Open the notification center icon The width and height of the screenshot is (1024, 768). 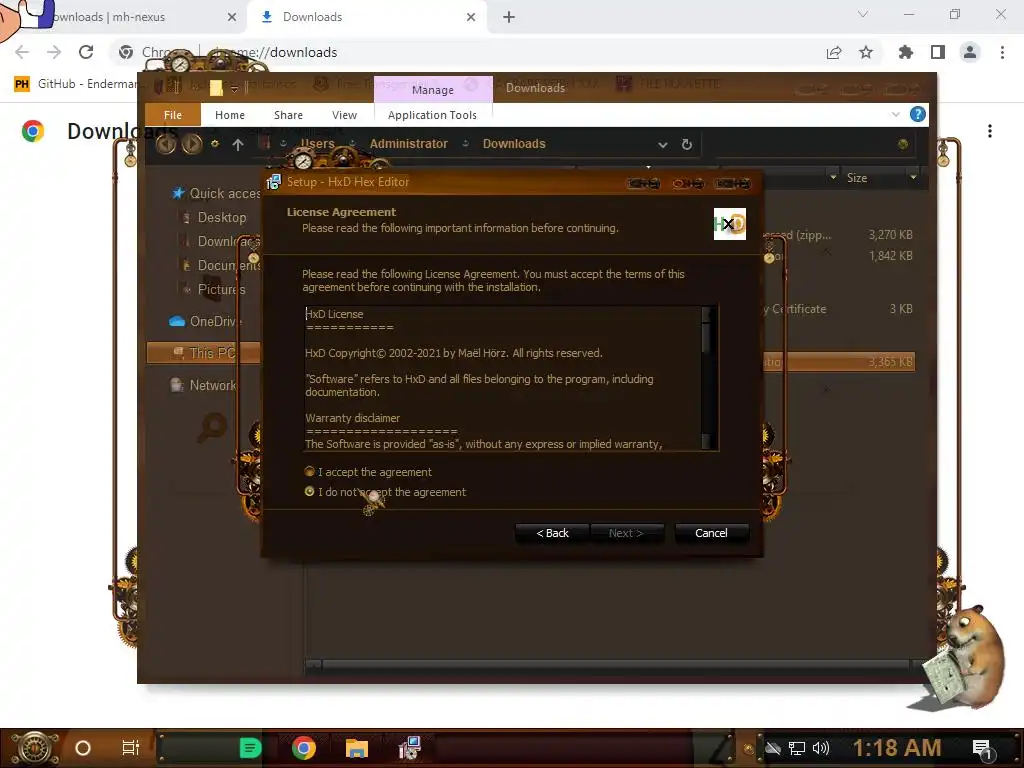[982, 749]
